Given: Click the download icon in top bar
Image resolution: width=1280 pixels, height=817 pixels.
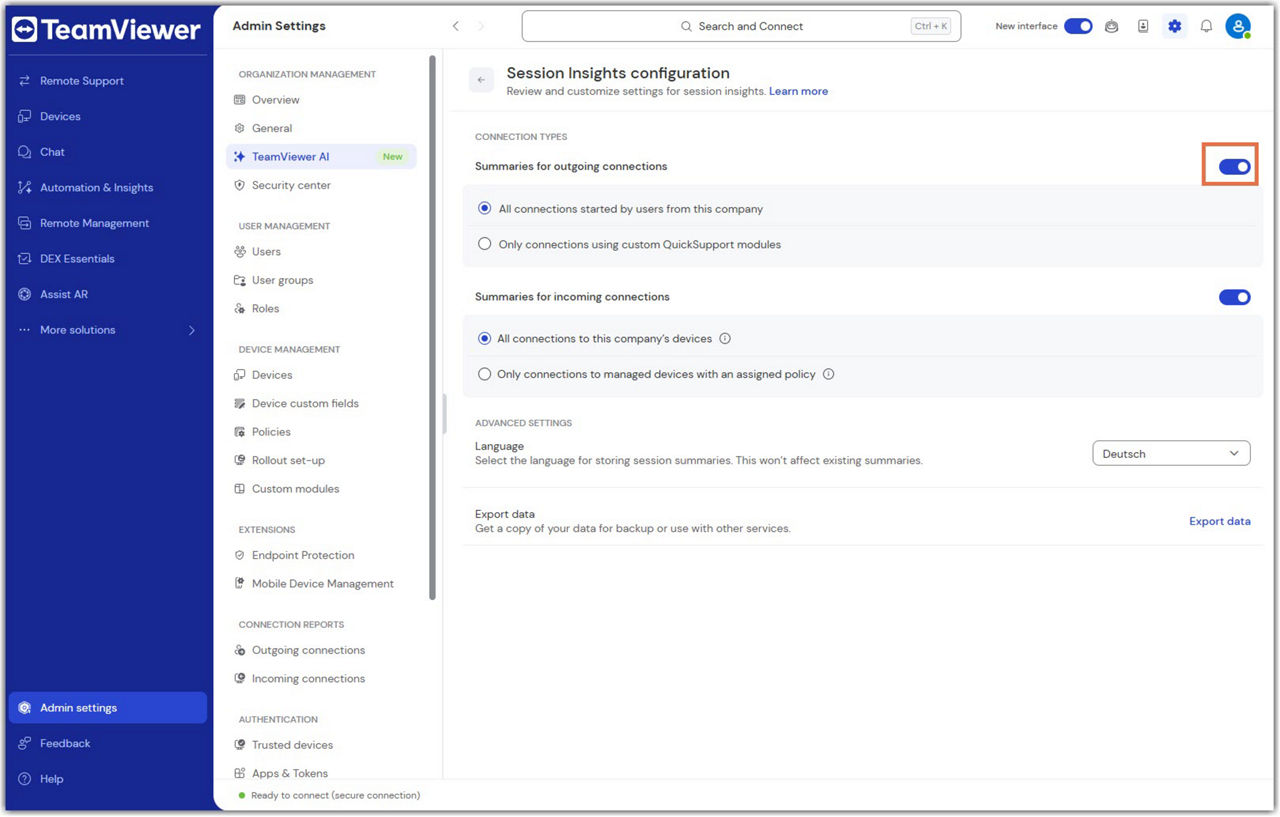Looking at the screenshot, I should coord(1143,26).
